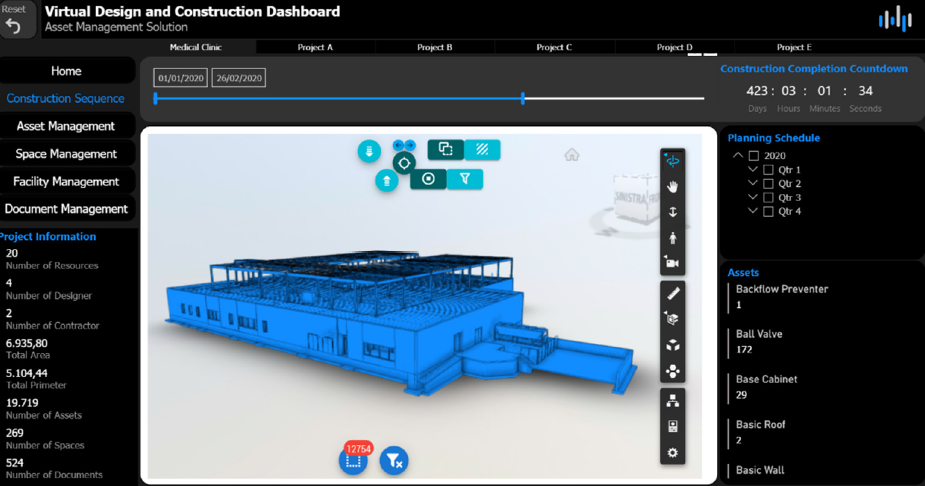Click the 01/01/2020 start date field
This screenshot has width=925, height=486.
click(181, 78)
